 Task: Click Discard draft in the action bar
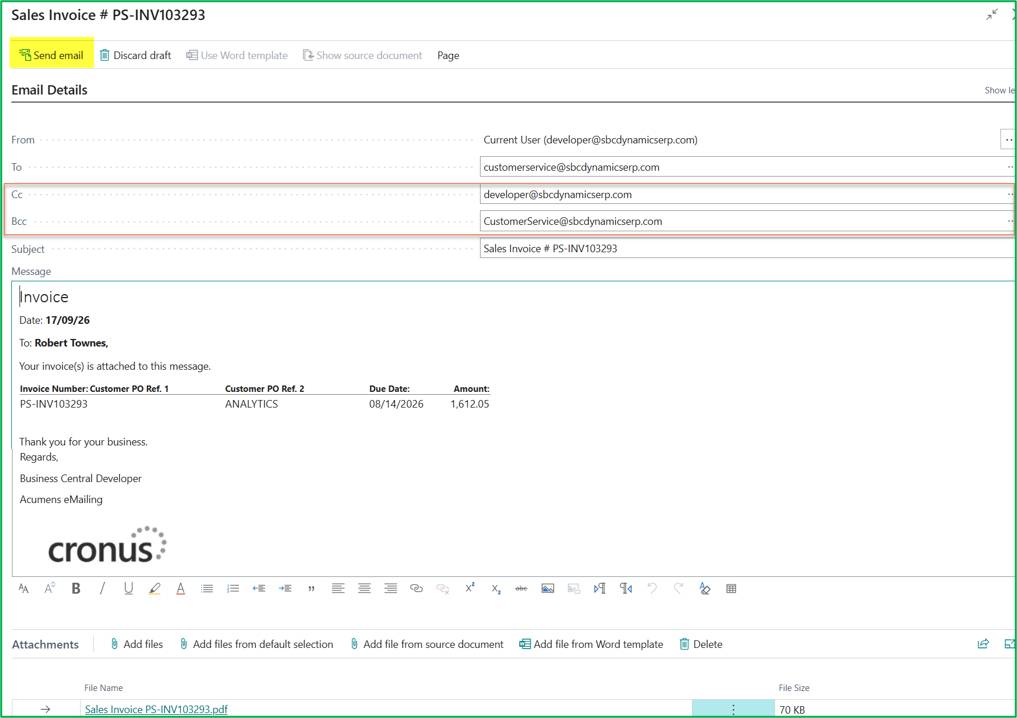point(135,55)
